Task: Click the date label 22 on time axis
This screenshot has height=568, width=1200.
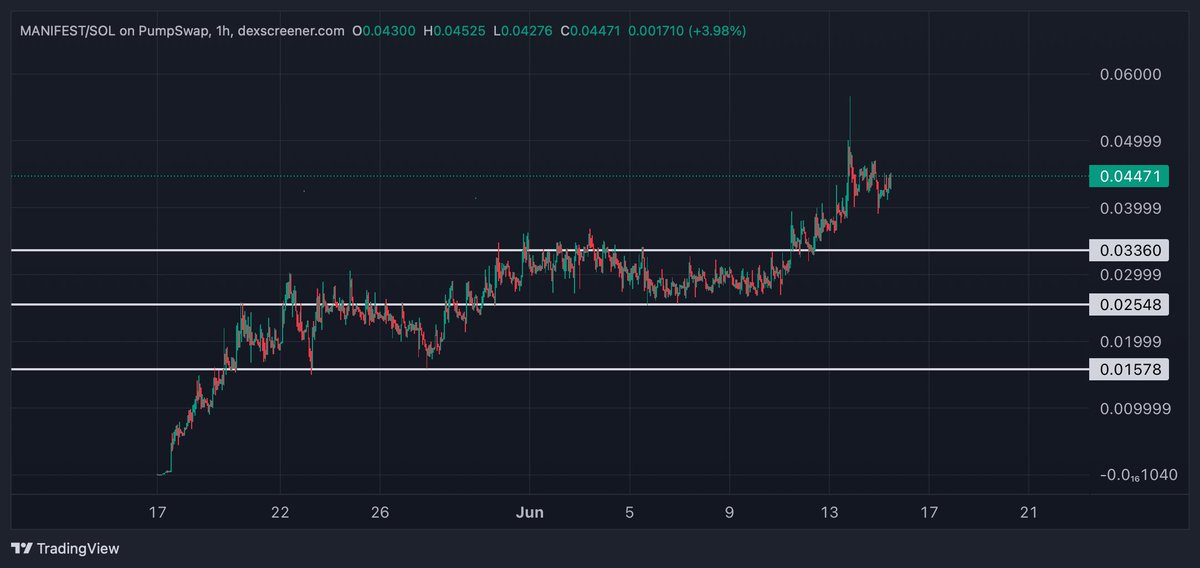Action: coord(280,512)
